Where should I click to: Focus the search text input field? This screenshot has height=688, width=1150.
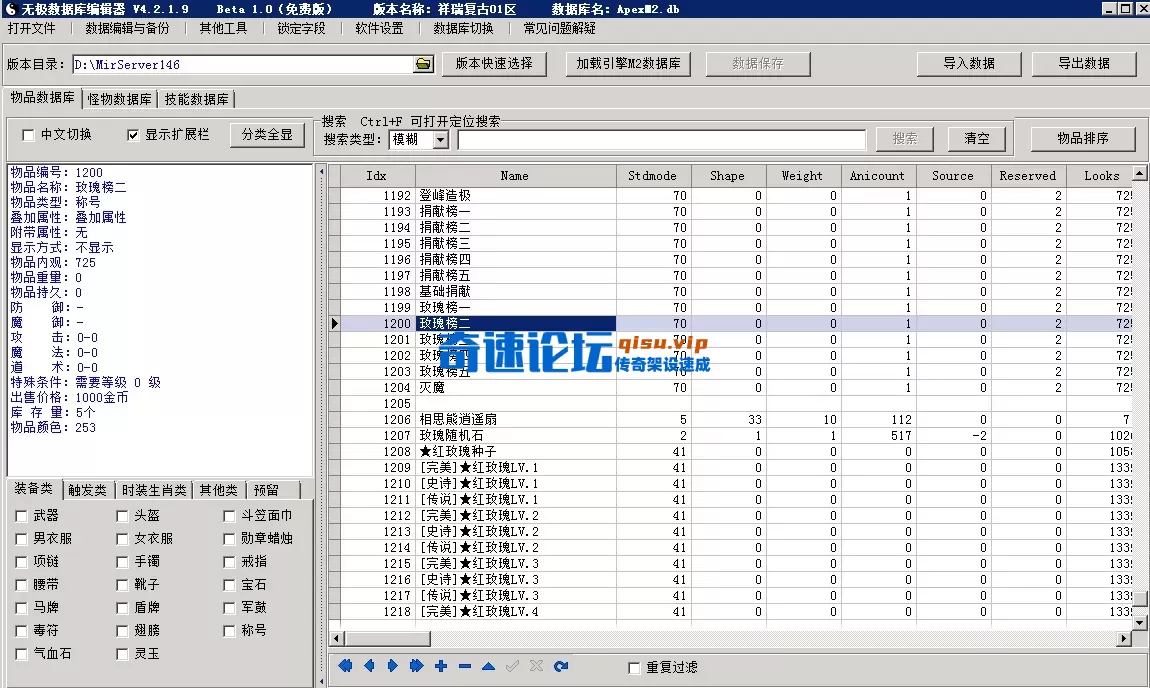click(662, 139)
